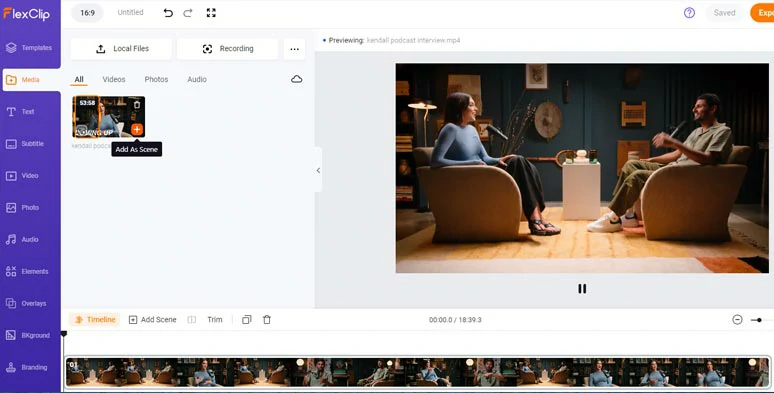Screen dimensions: 774x393
Task: Delete the media clip with its trash icon
Action: pos(137,104)
